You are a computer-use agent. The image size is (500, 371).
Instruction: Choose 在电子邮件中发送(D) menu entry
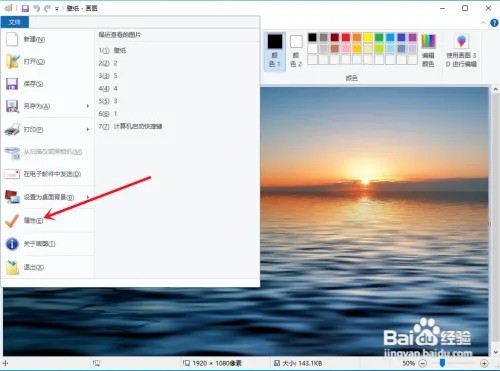pos(47,174)
